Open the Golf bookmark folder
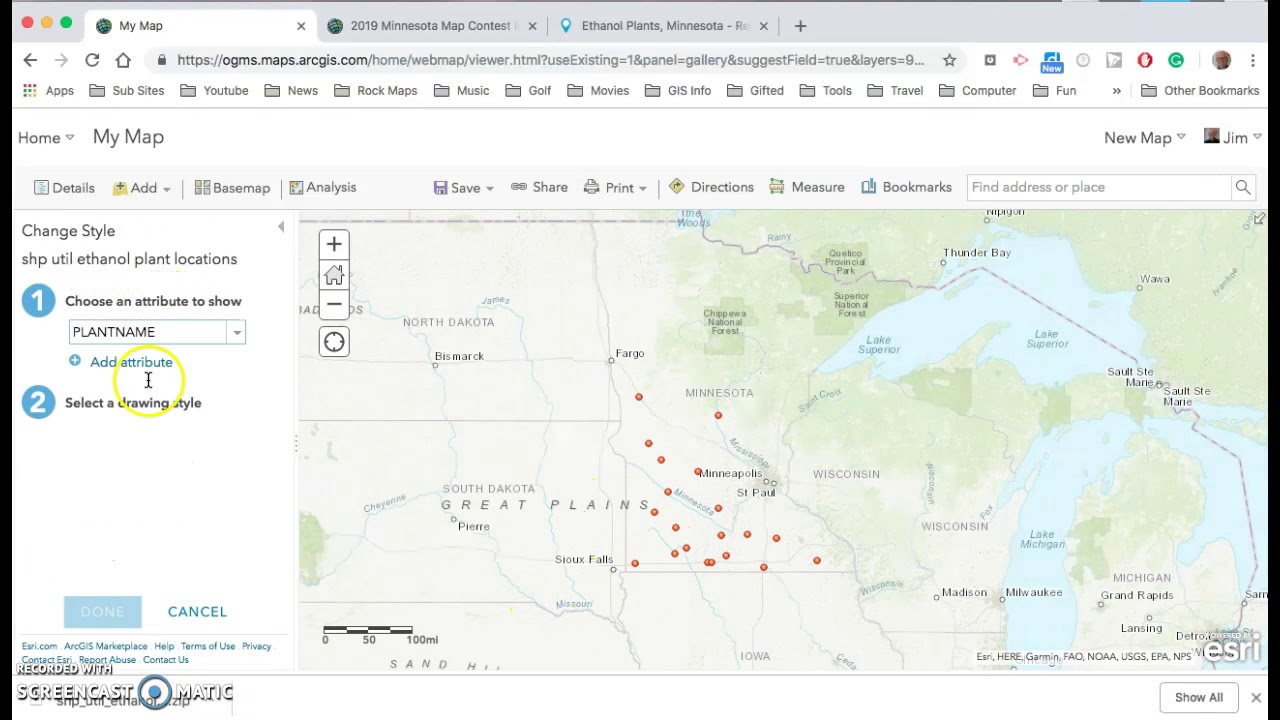1280x720 pixels. pyautogui.click(x=528, y=91)
